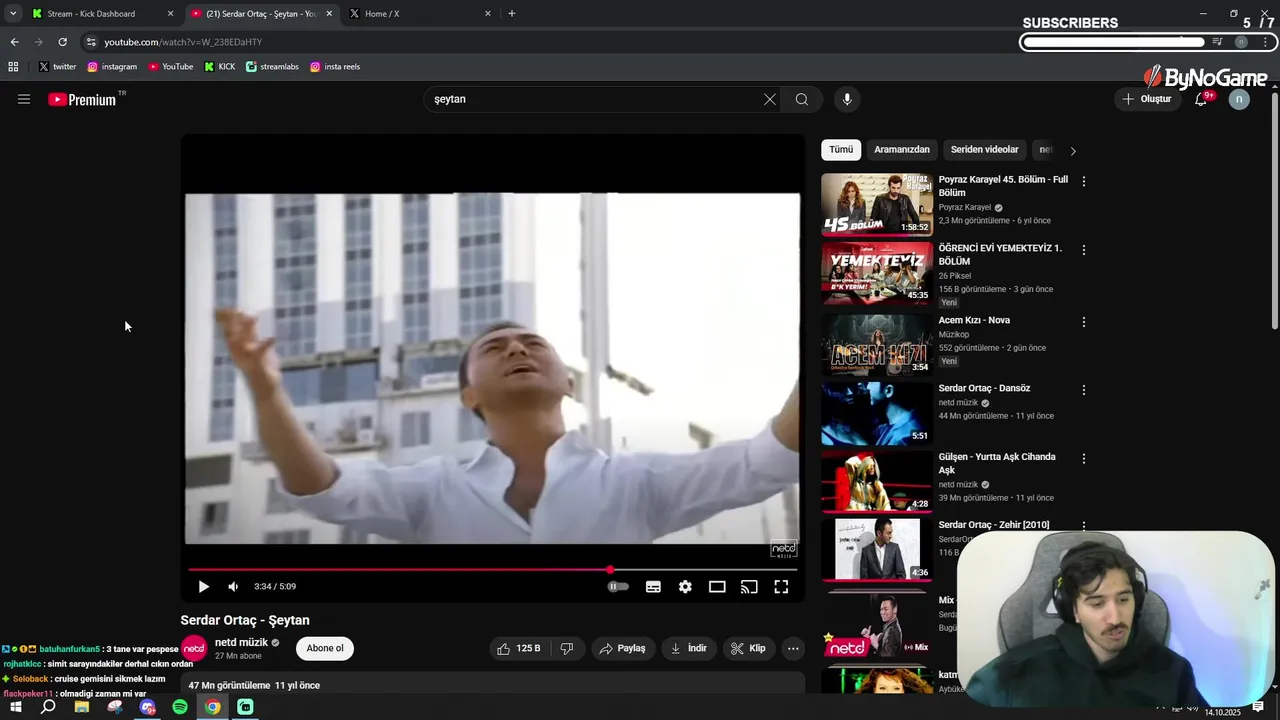
Task: Open options for Gülşen Yurtta Aşk video
Action: click(1083, 459)
